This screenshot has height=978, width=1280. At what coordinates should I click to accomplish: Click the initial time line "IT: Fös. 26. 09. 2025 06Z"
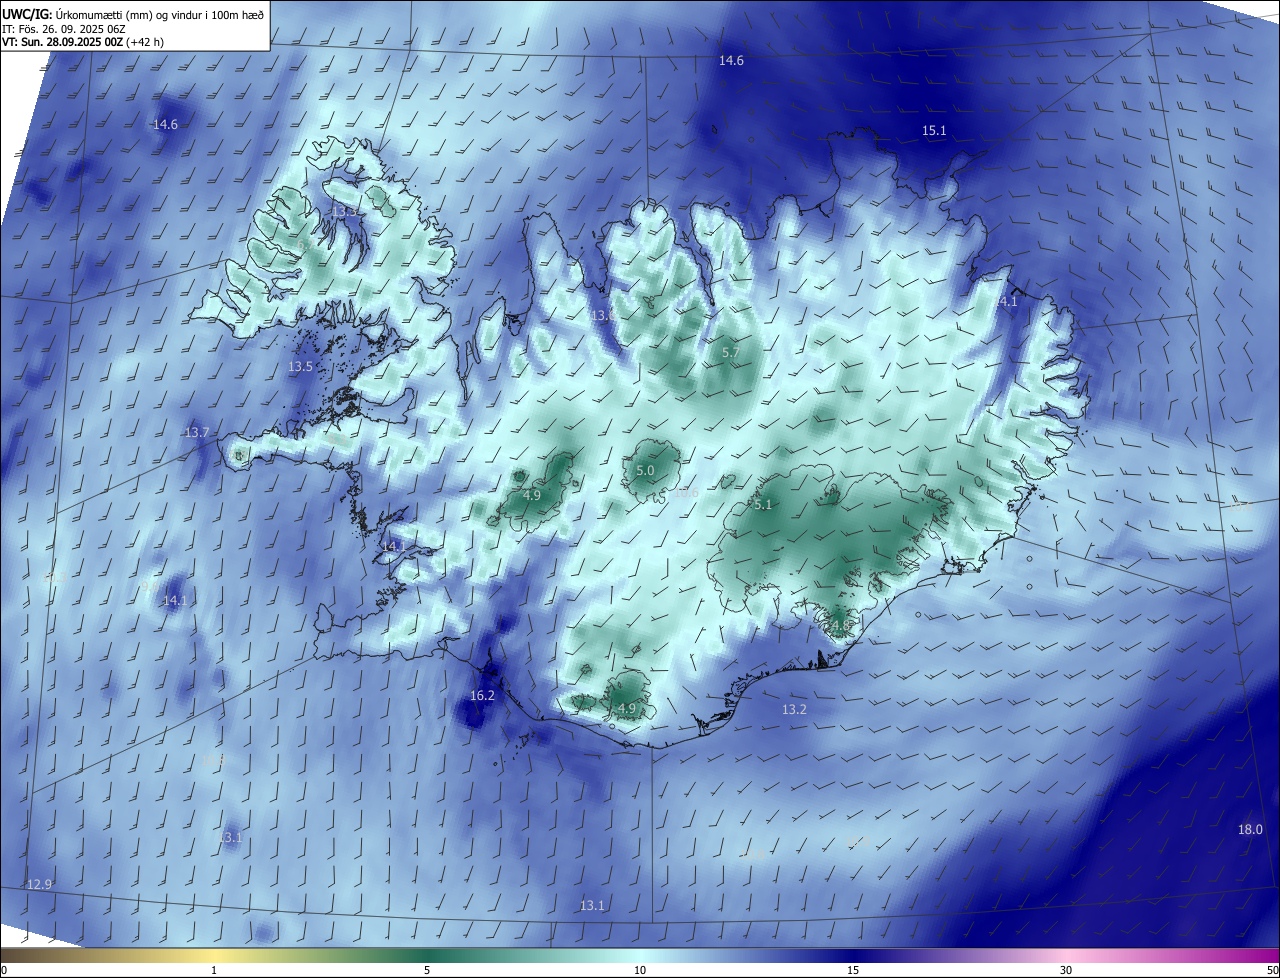pos(64,29)
